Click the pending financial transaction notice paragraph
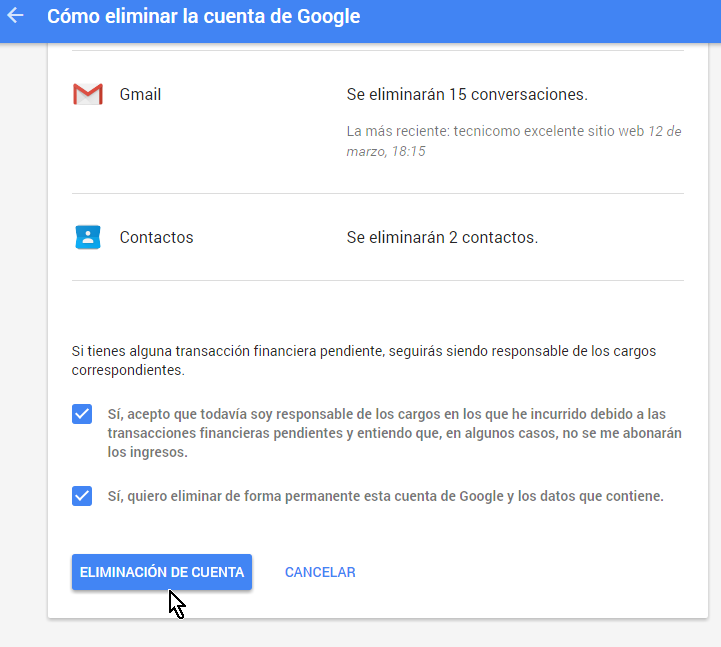 364,360
